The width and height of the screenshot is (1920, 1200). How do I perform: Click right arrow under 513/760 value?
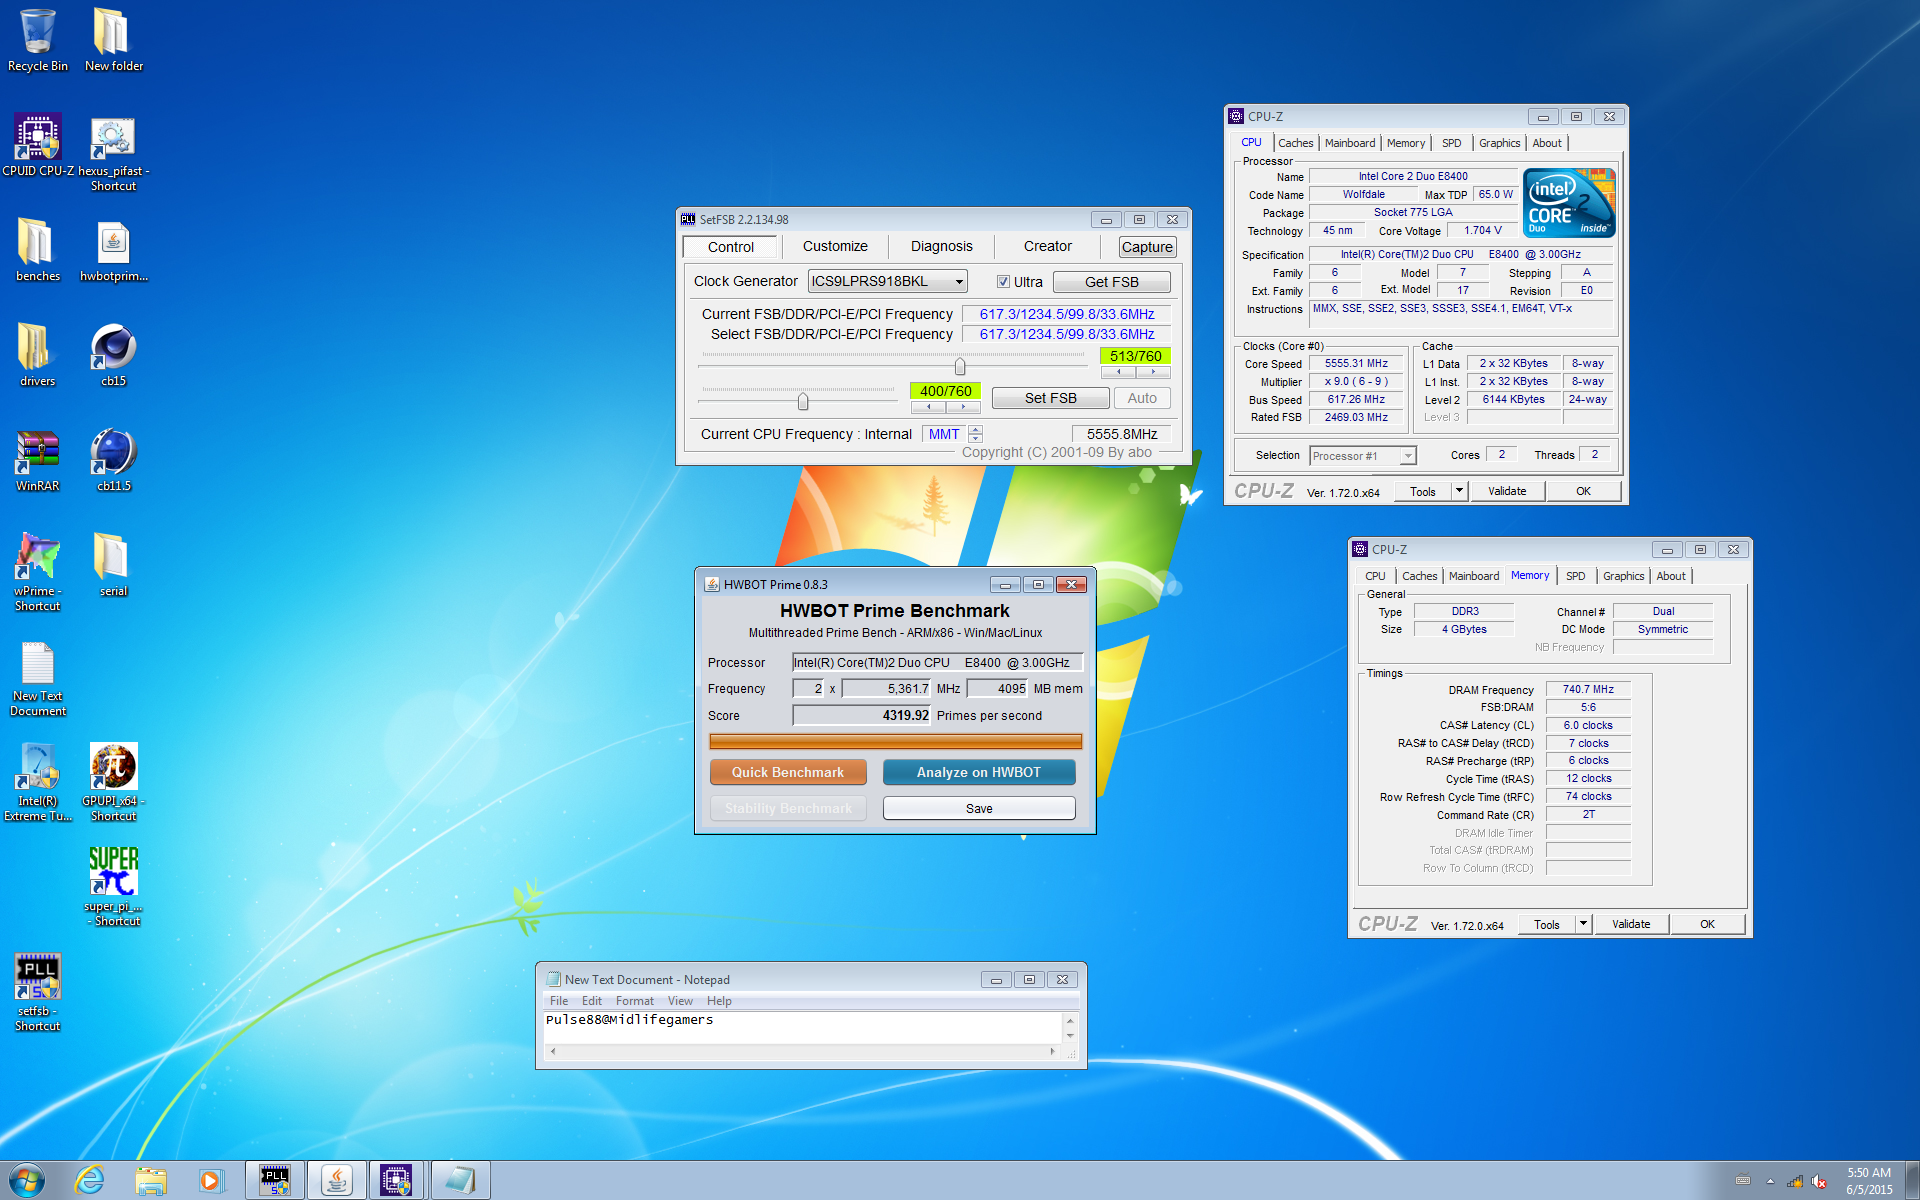1153,372
